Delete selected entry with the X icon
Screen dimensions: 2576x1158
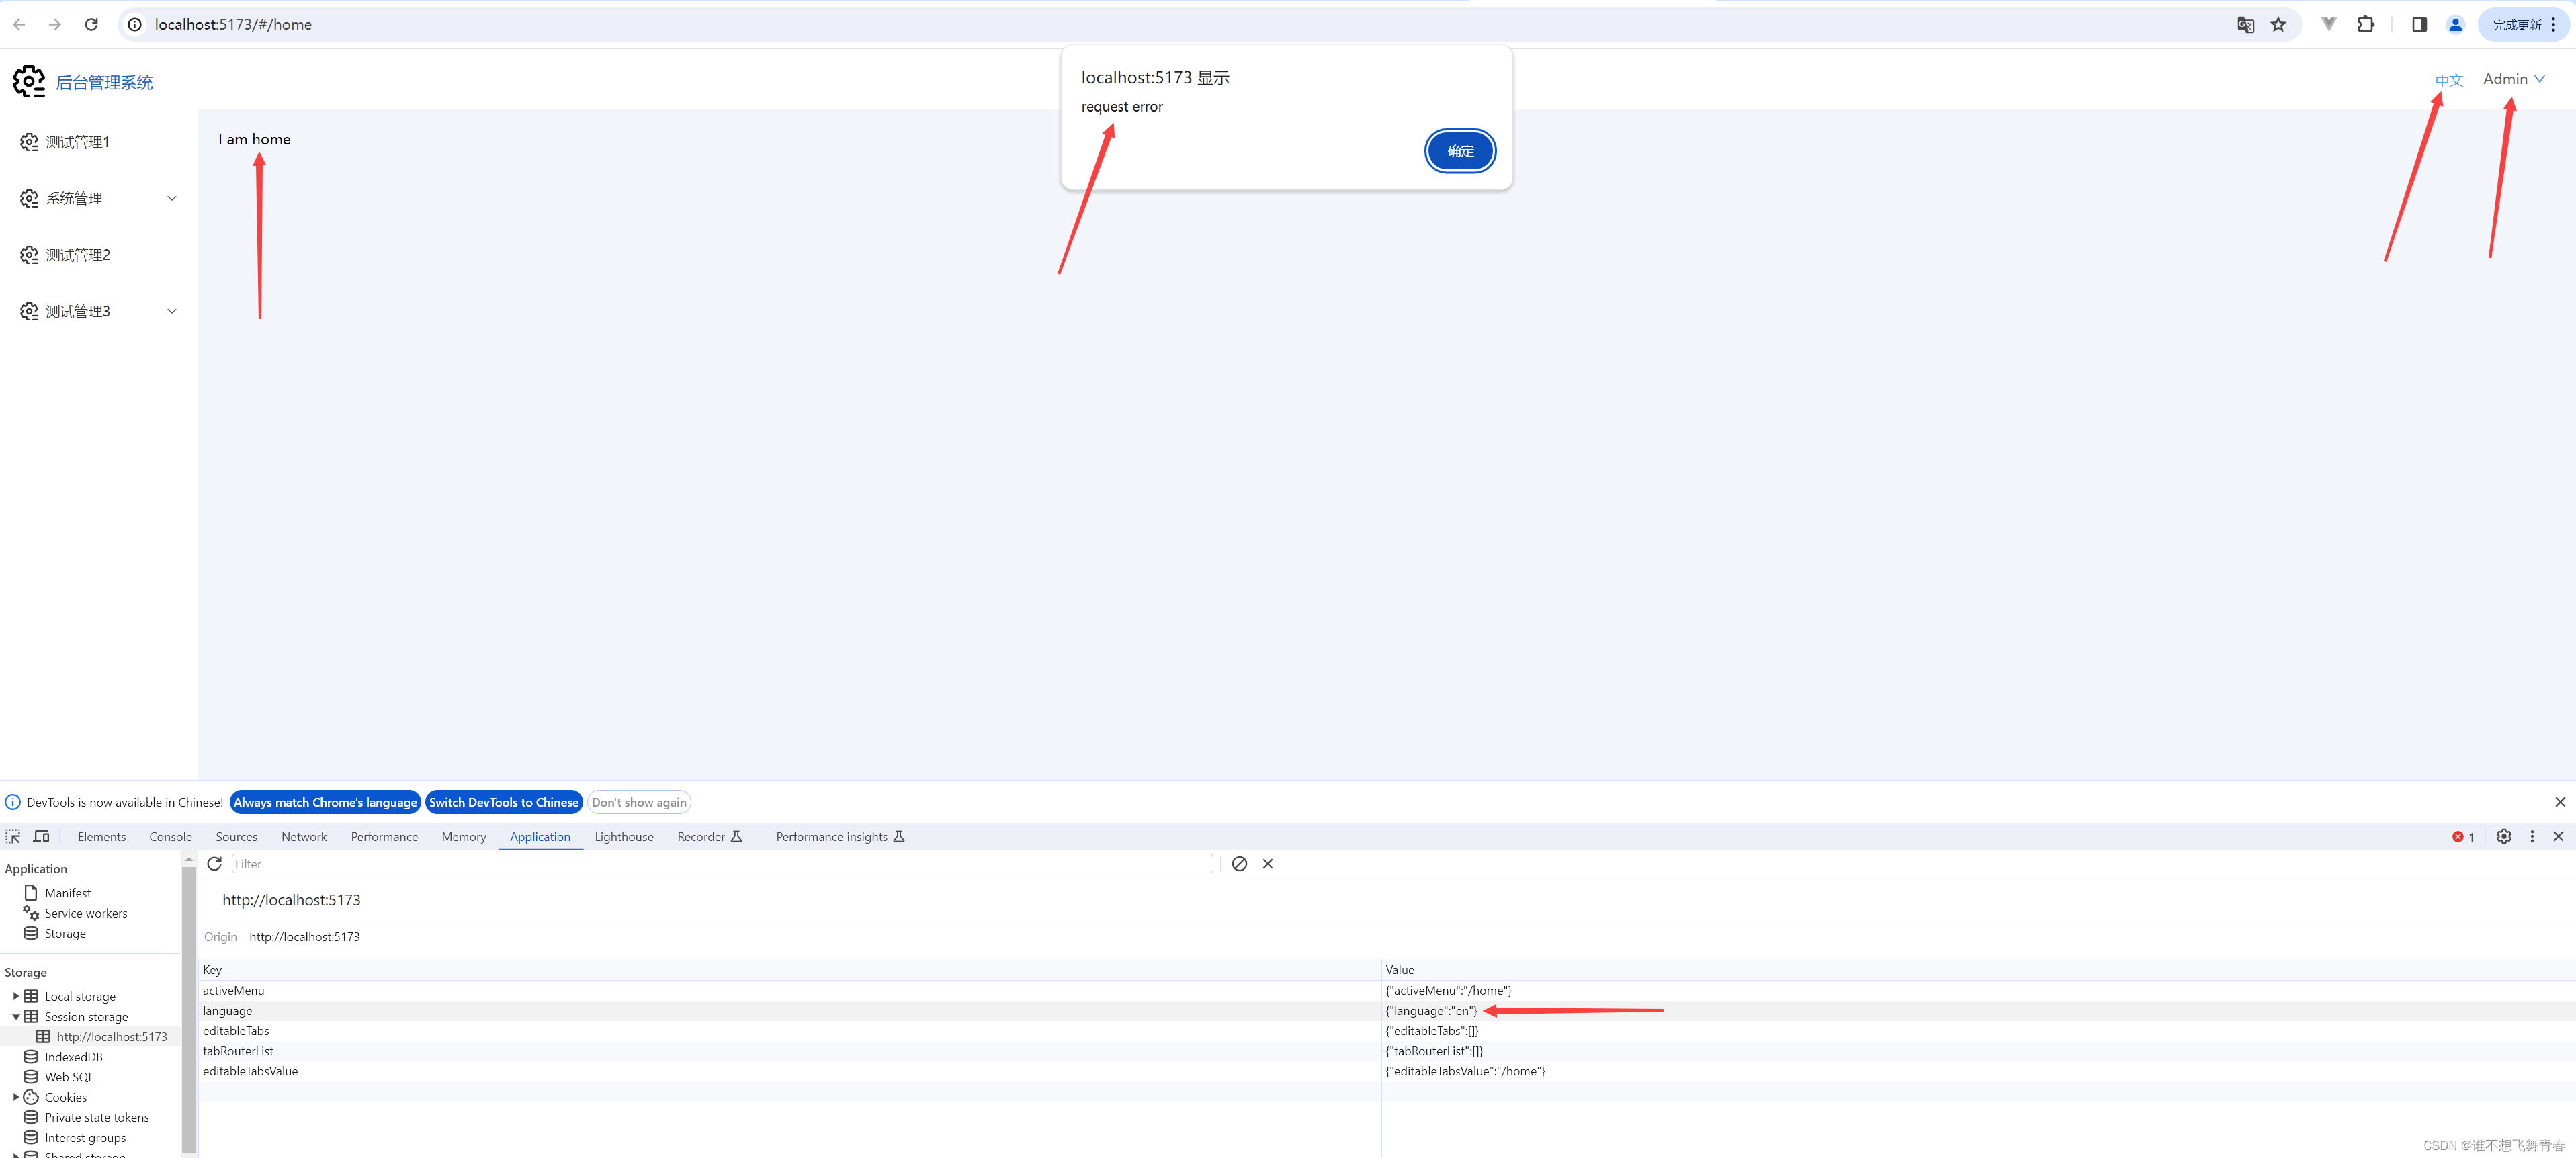pos(1267,863)
